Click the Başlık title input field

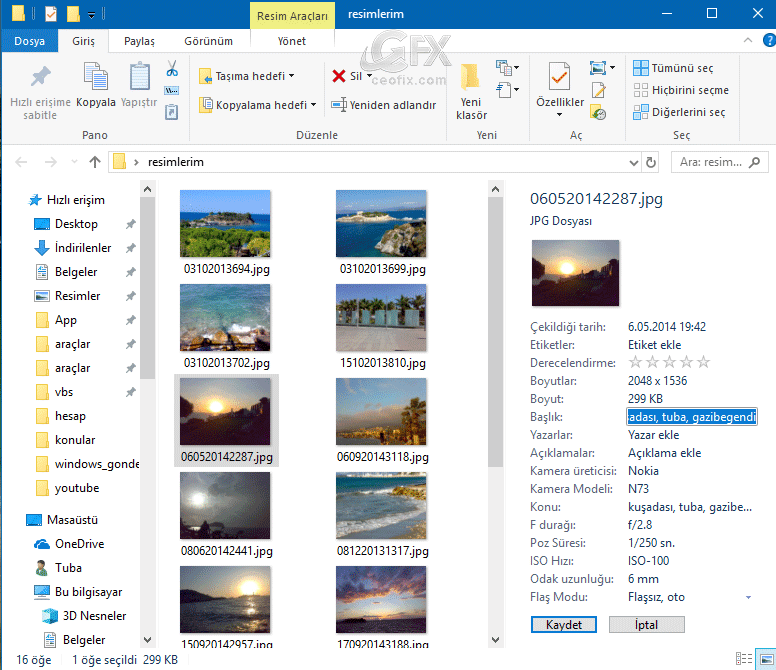click(692, 417)
